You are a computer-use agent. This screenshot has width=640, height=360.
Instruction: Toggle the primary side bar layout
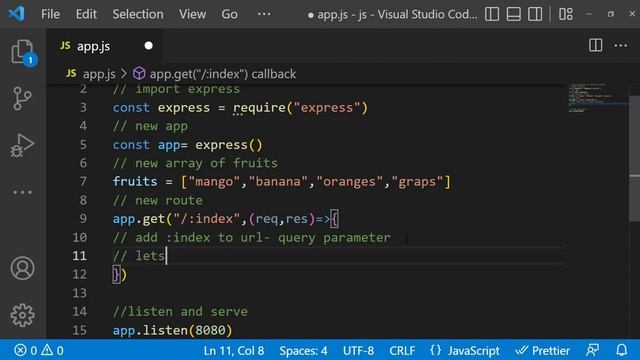pos(492,14)
